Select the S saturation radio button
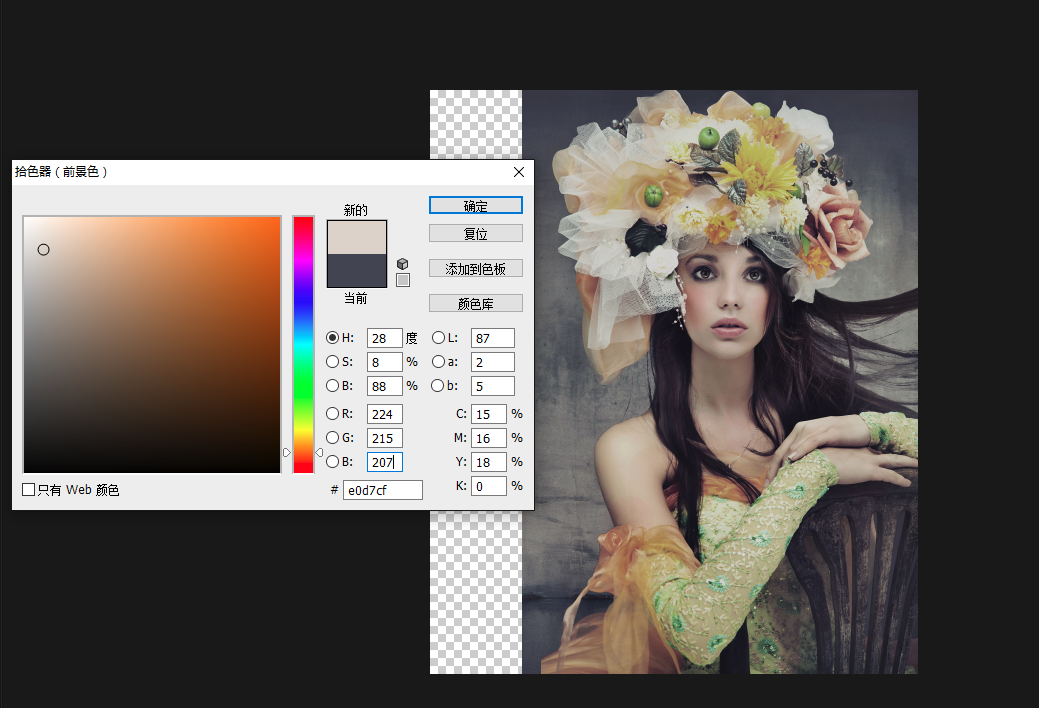The height and width of the screenshot is (708, 1039). (x=333, y=362)
